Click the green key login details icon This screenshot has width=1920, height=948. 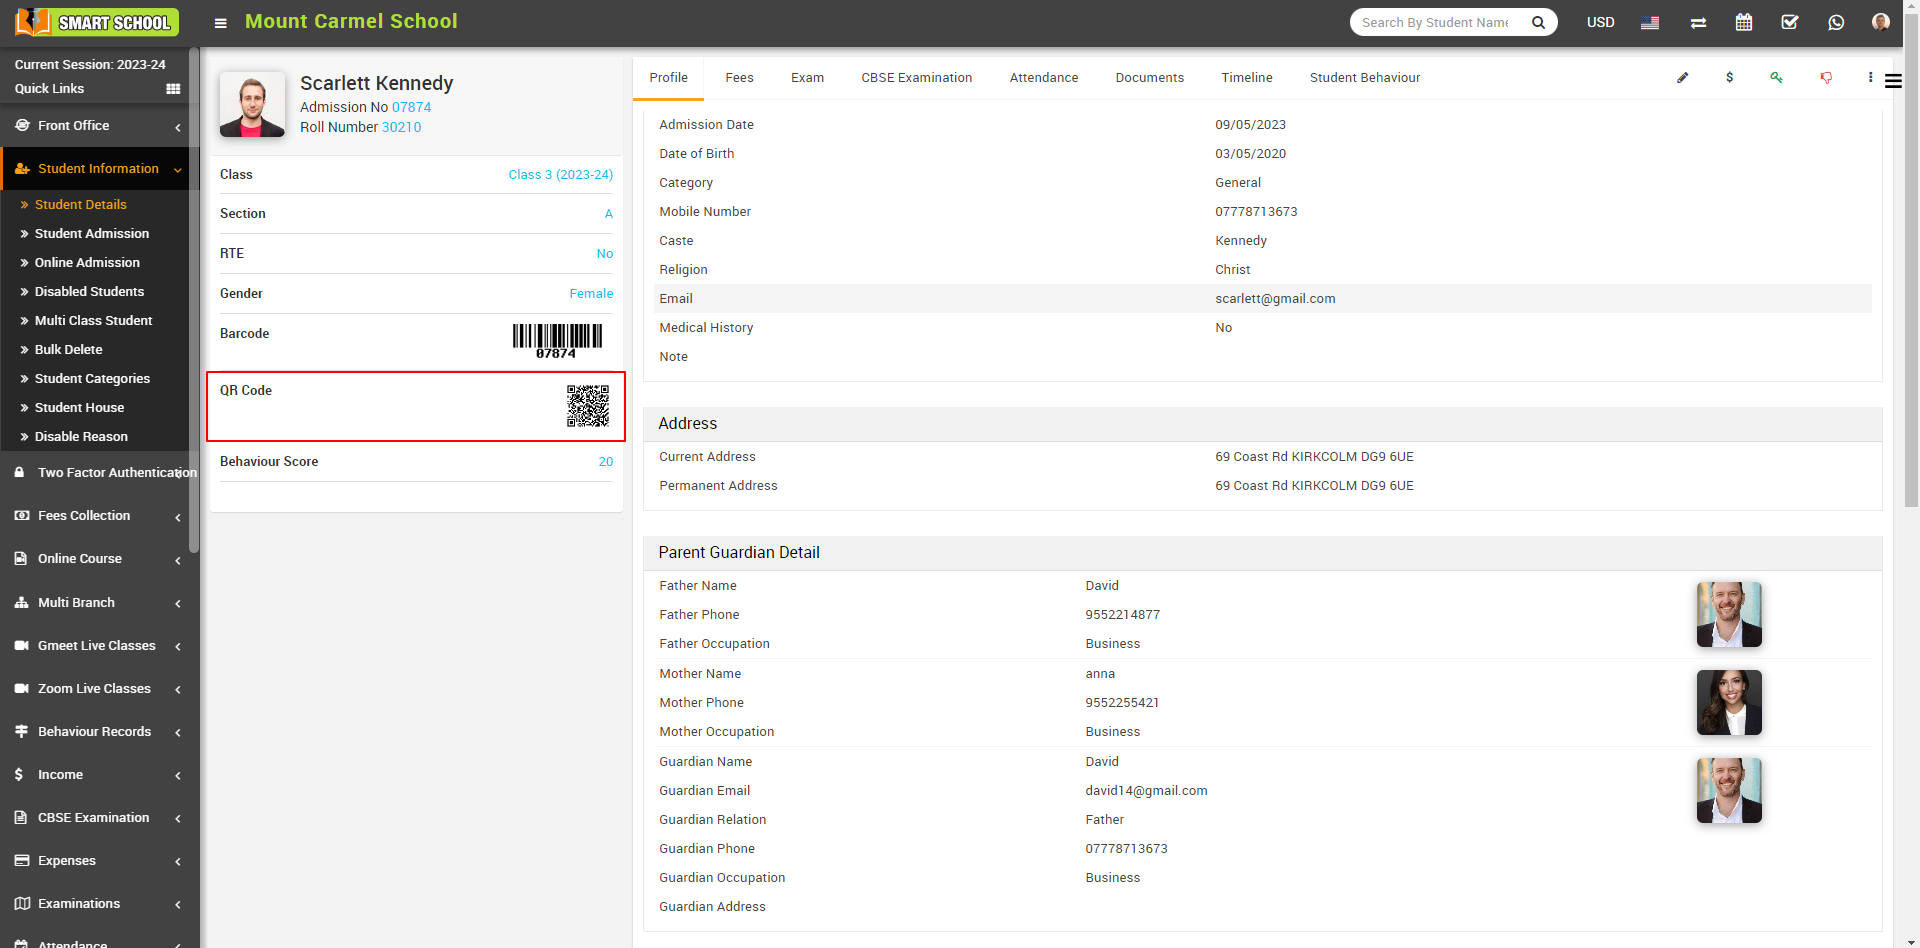[x=1776, y=78]
